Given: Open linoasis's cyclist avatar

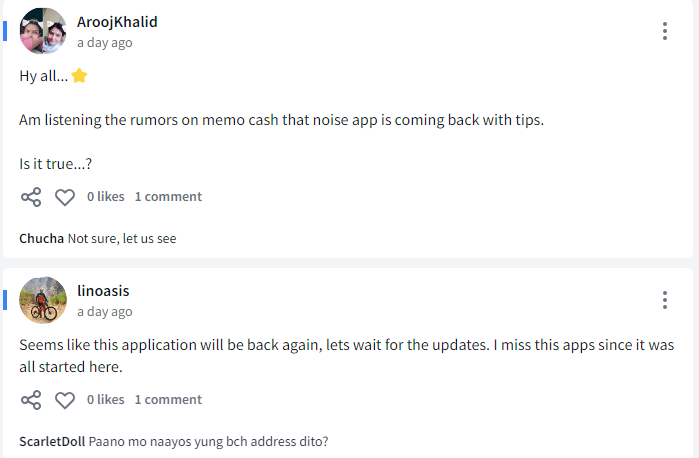Looking at the screenshot, I should 43,300.
